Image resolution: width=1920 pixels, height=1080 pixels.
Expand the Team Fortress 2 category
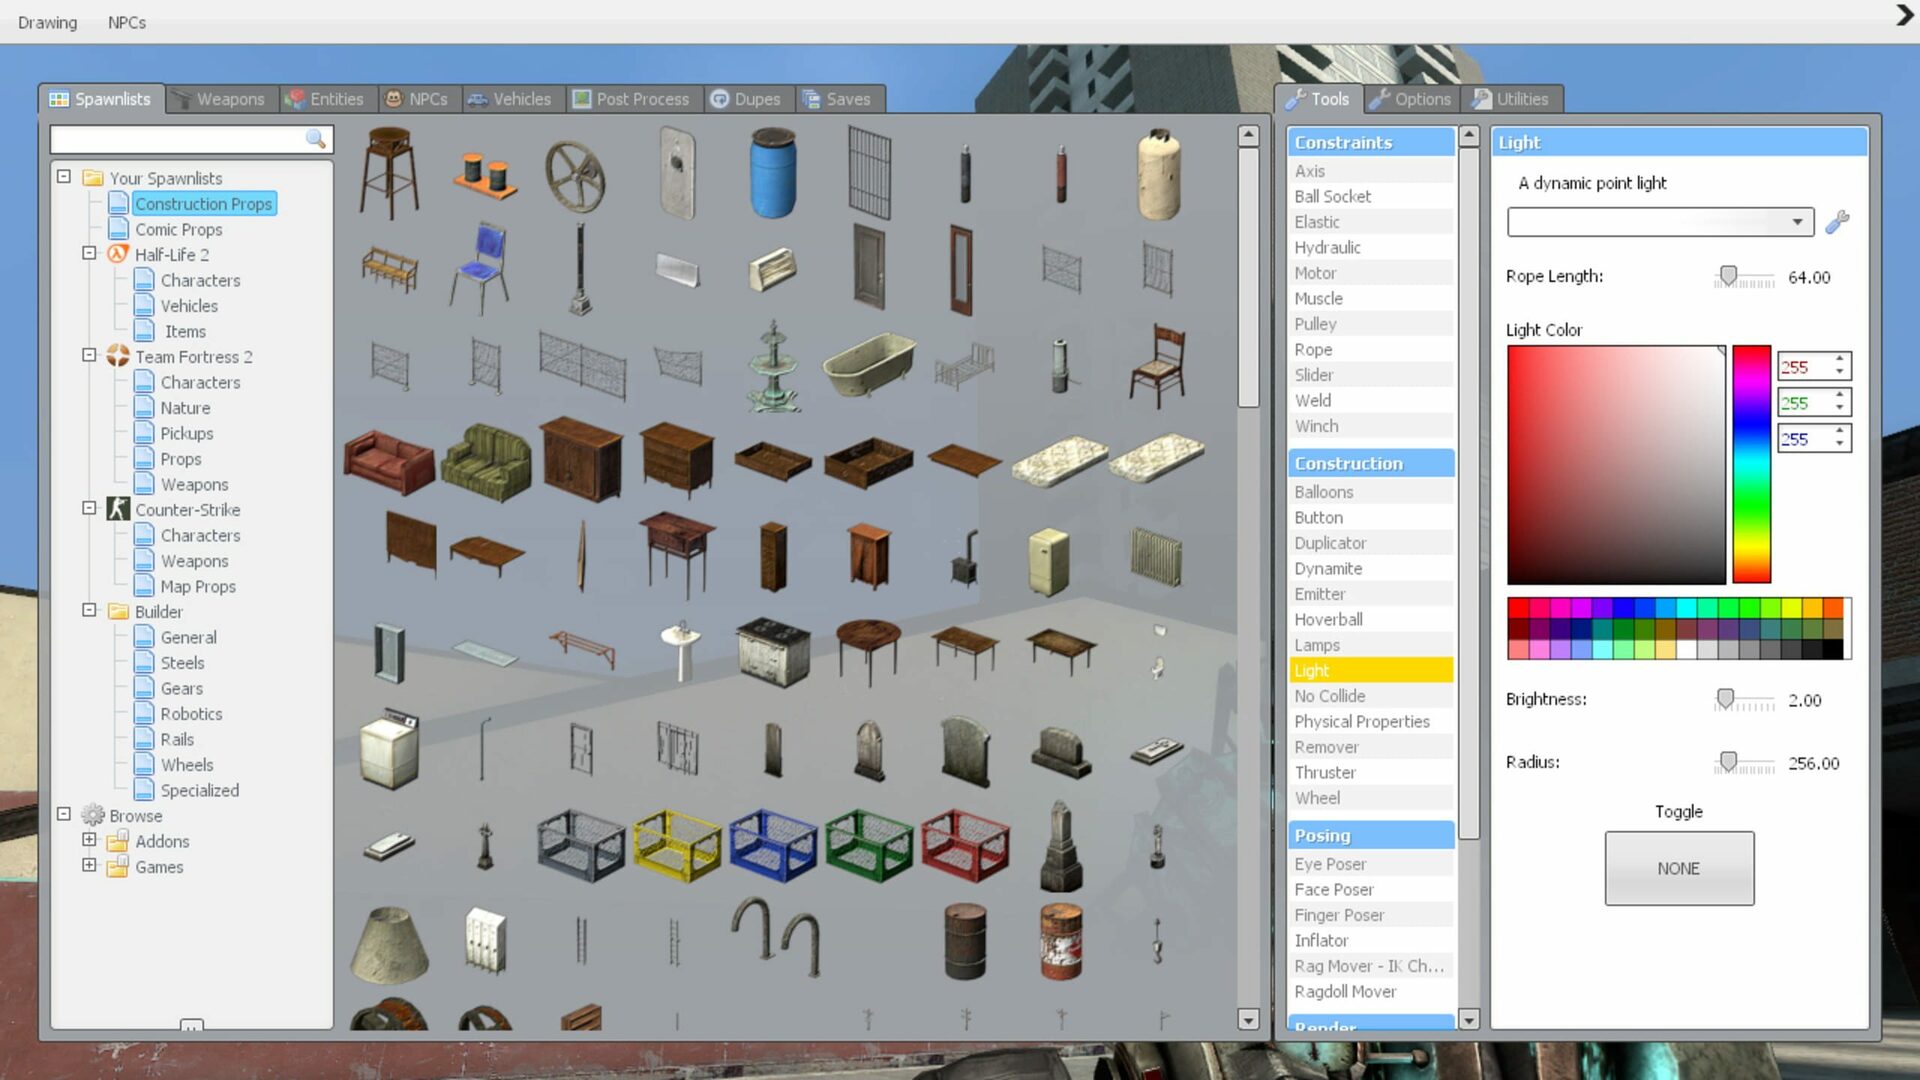click(x=90, y=356)
